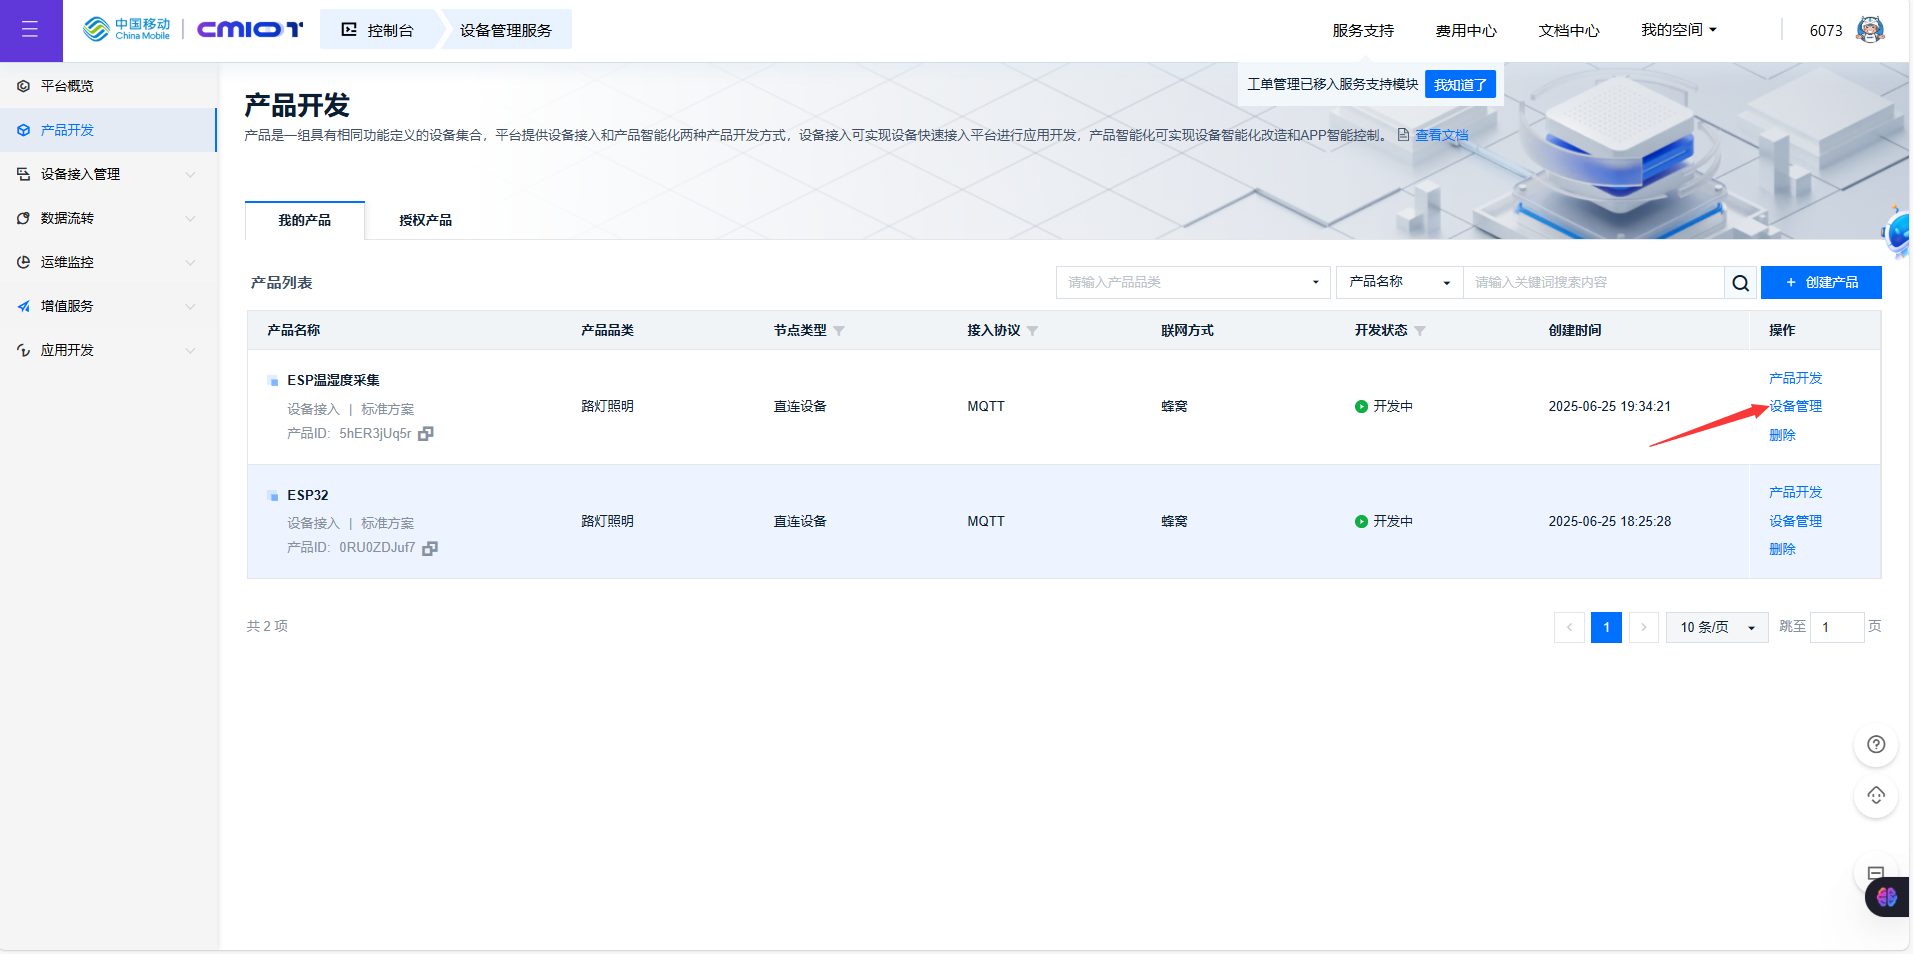The height and width of the screenshot is (954, 1913).
Task: Open the 产品品类 dropdown
Action: (x=1192, y=282)
